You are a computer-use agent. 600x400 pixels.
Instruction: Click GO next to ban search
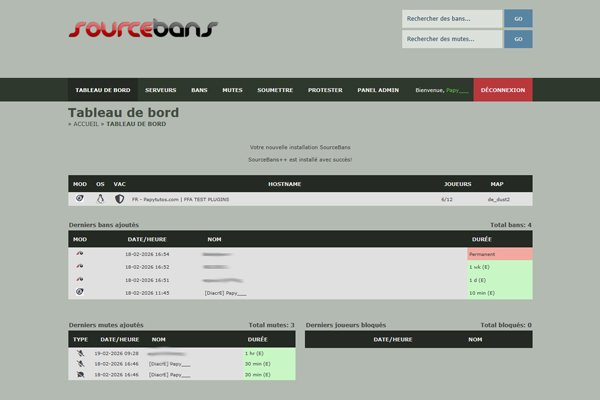(518, 18)
